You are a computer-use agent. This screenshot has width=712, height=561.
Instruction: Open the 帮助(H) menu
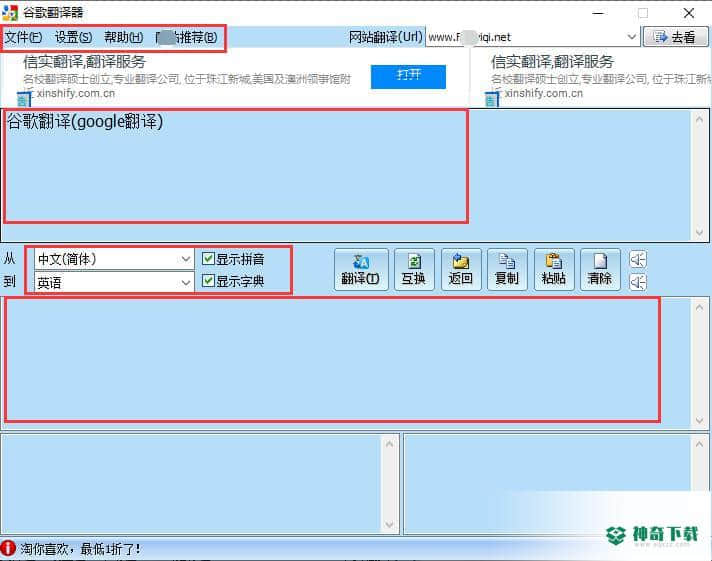(124, 37)
